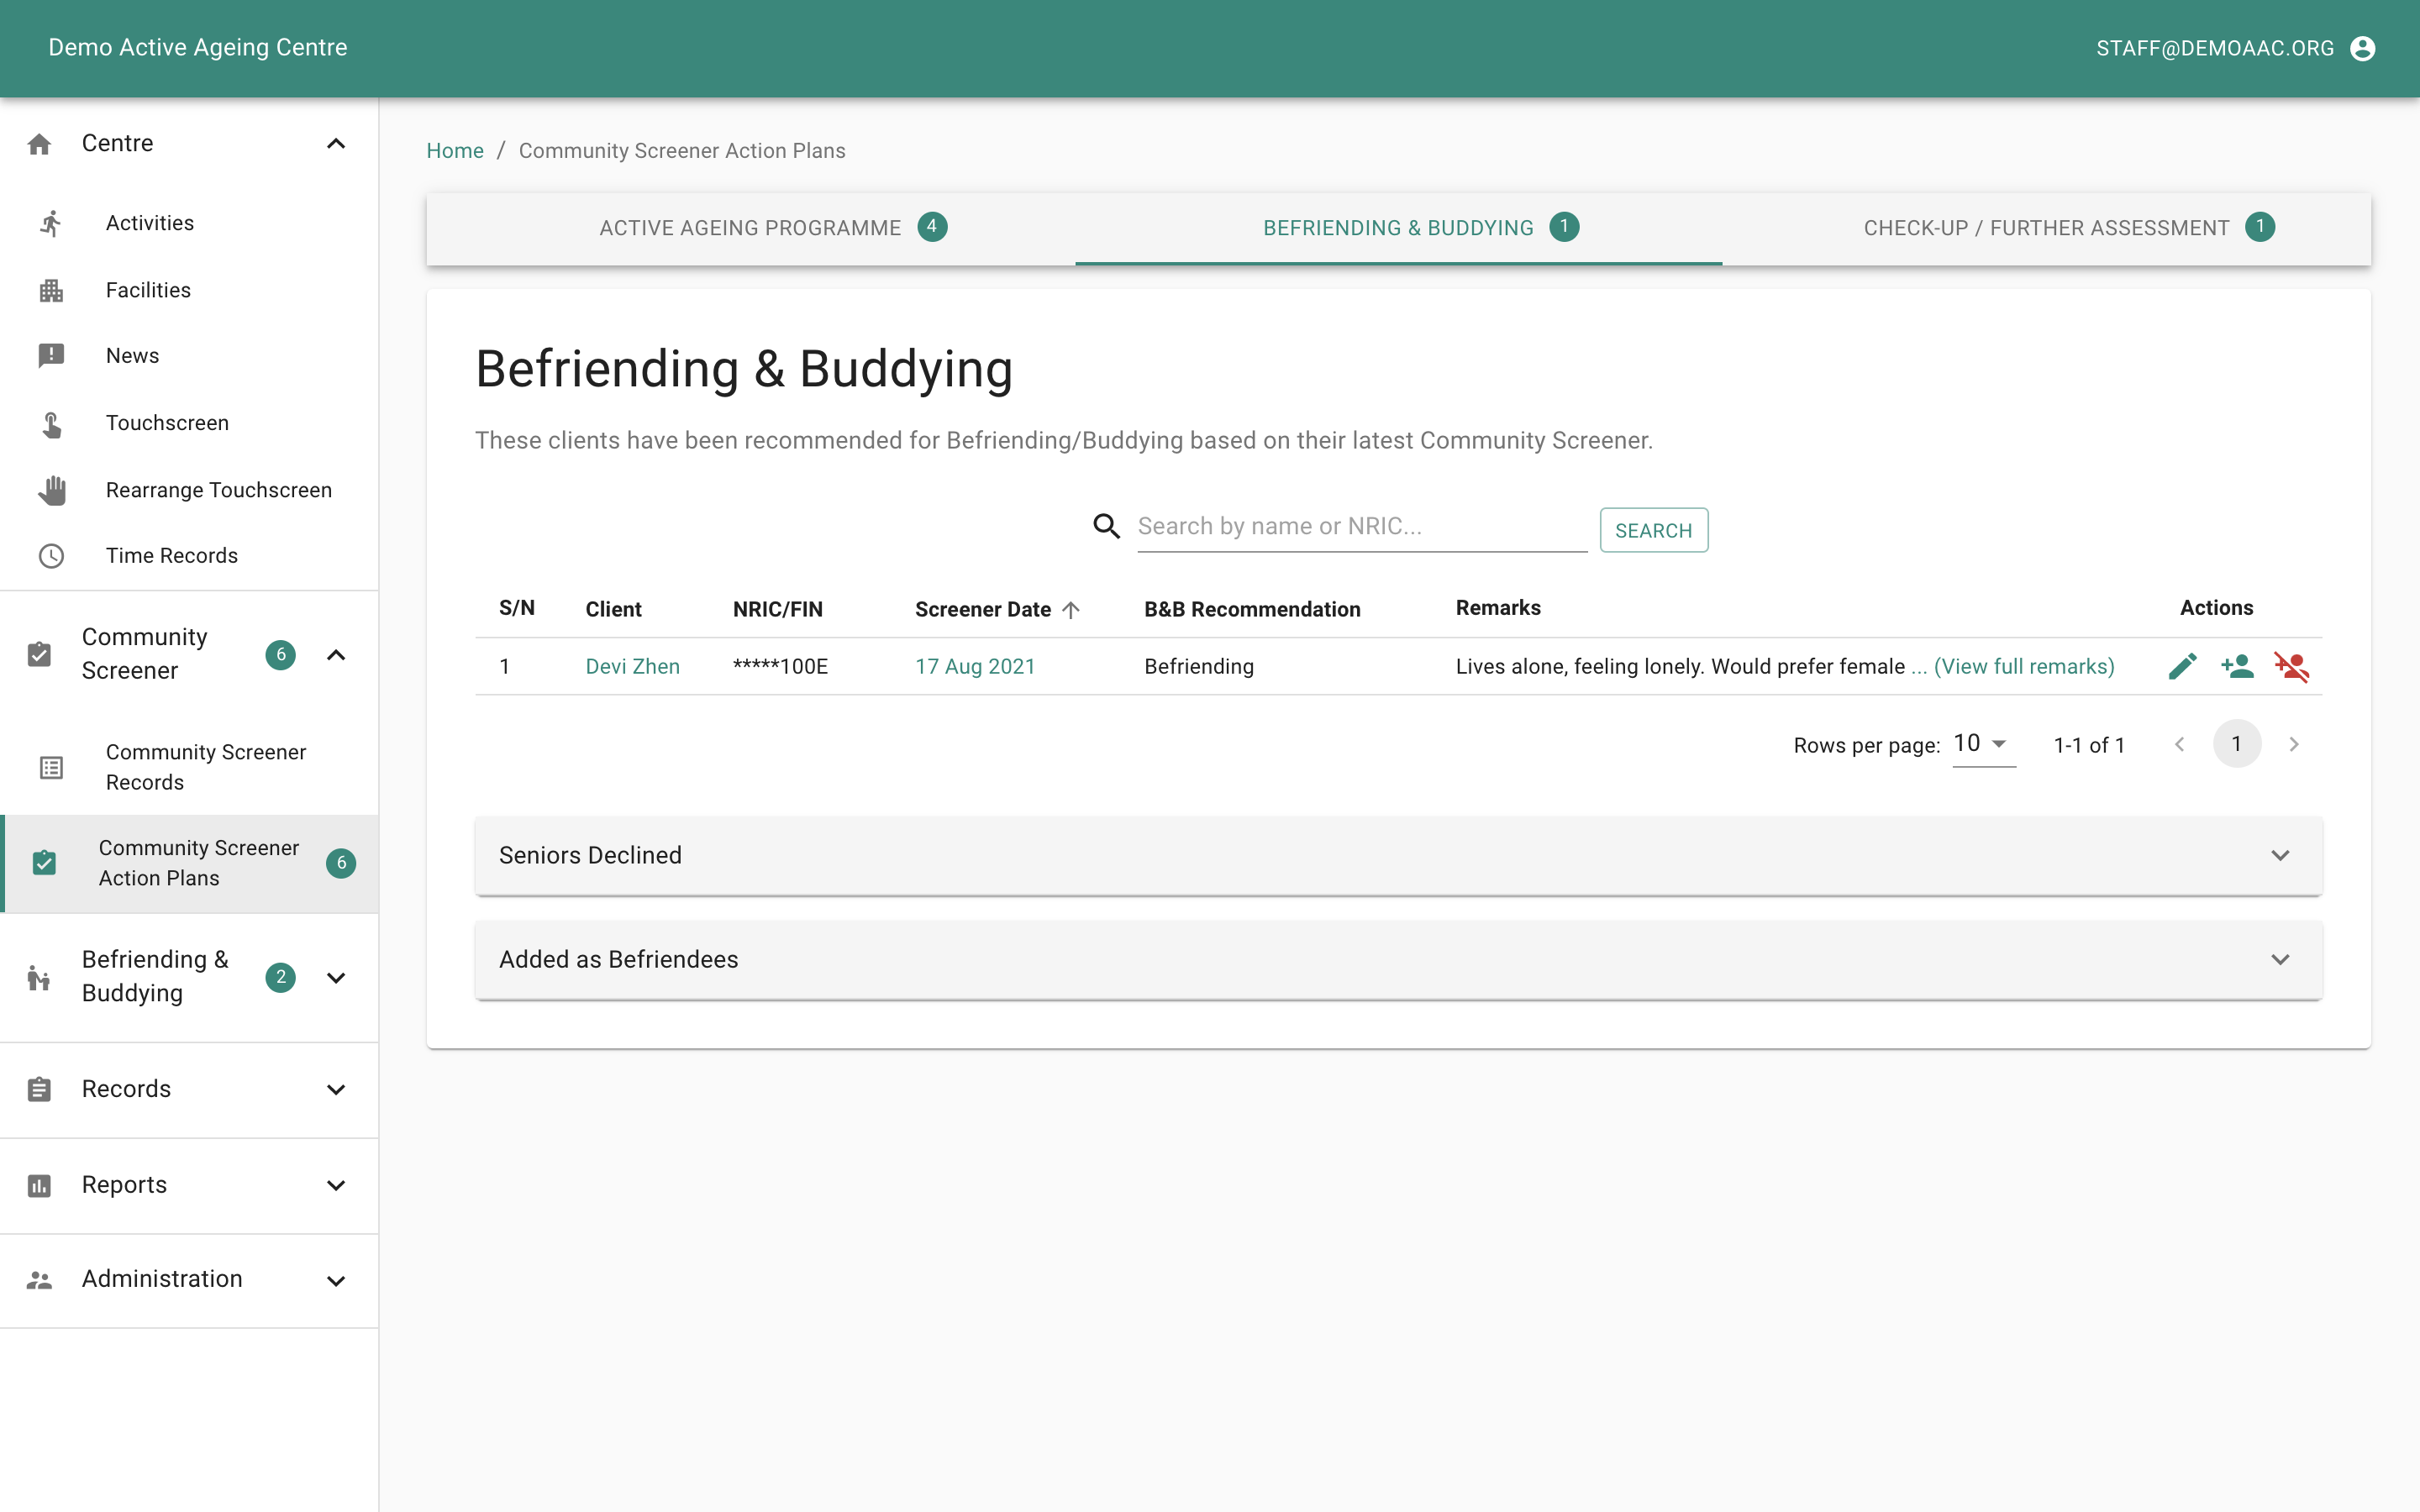Expand the Seniors Declined panel
The image size is (2420, 1512).
click(x=1398, y=856)
